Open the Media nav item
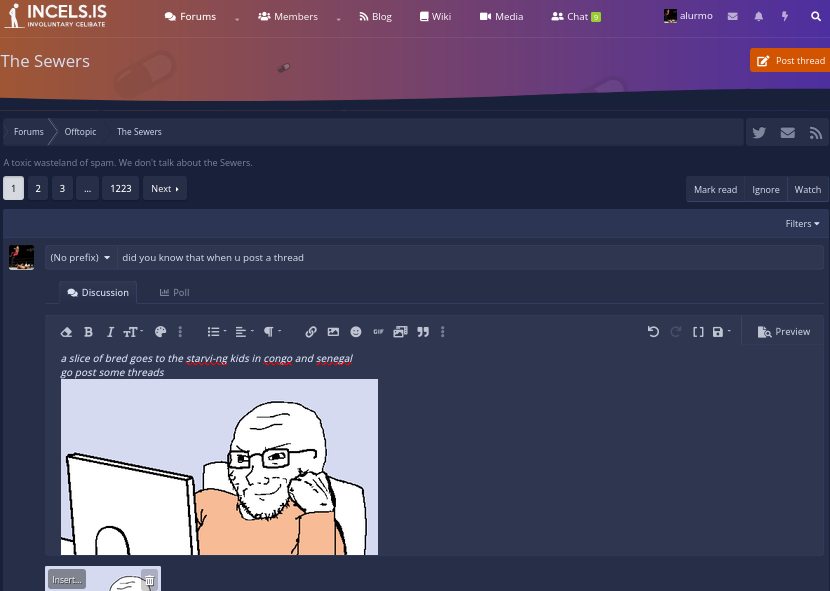The height and width of the screenshot is (591, 830). 501,16
